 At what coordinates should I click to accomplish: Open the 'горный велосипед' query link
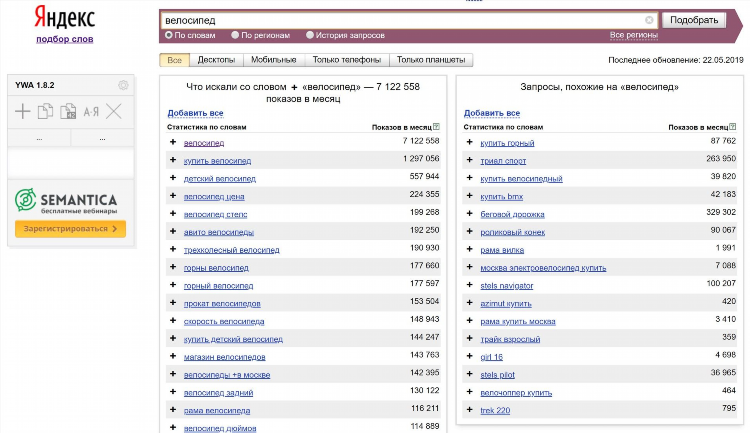click(x=219, y=286)
